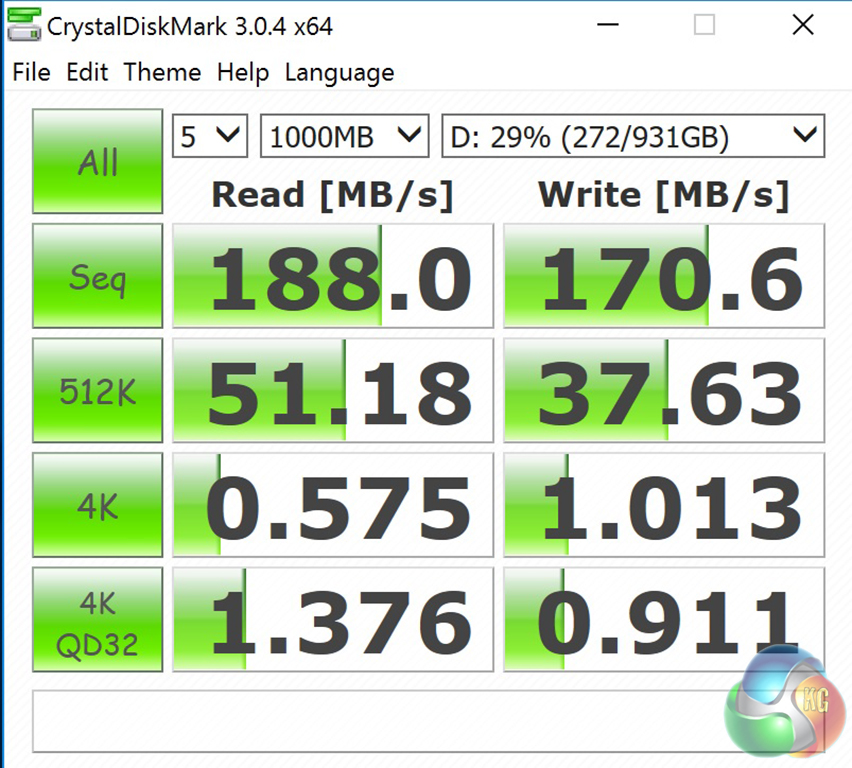Open the test count dropdown showing 5

point(210,136)
